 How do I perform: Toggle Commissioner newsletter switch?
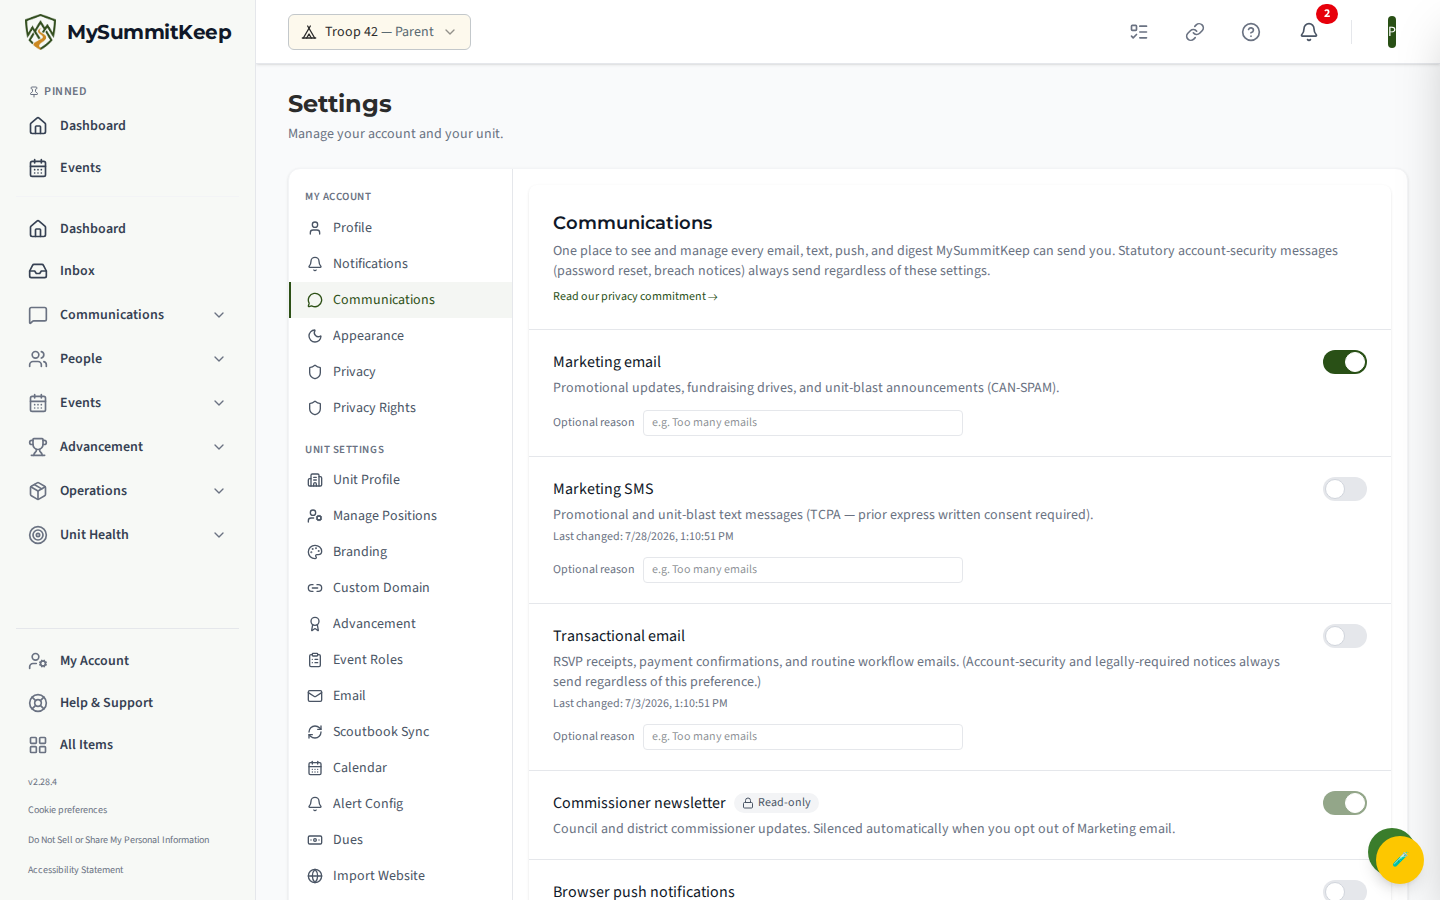point(1344,803)
